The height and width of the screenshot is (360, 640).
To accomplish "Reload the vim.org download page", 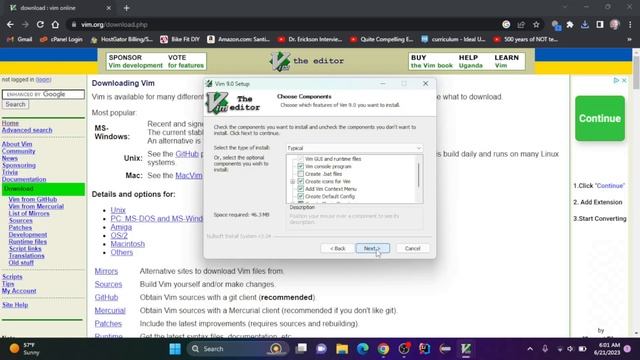I will point(40,24).
